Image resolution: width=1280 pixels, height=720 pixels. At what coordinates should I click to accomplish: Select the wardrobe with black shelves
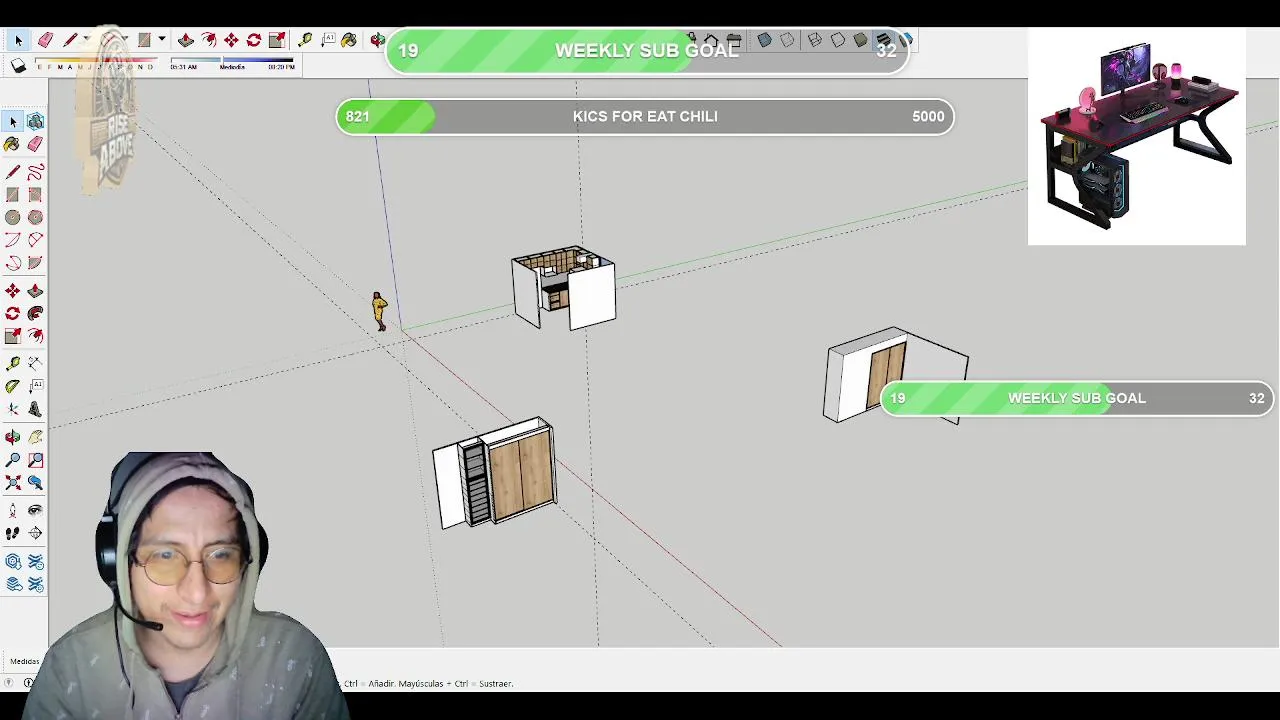pos(495,473)
